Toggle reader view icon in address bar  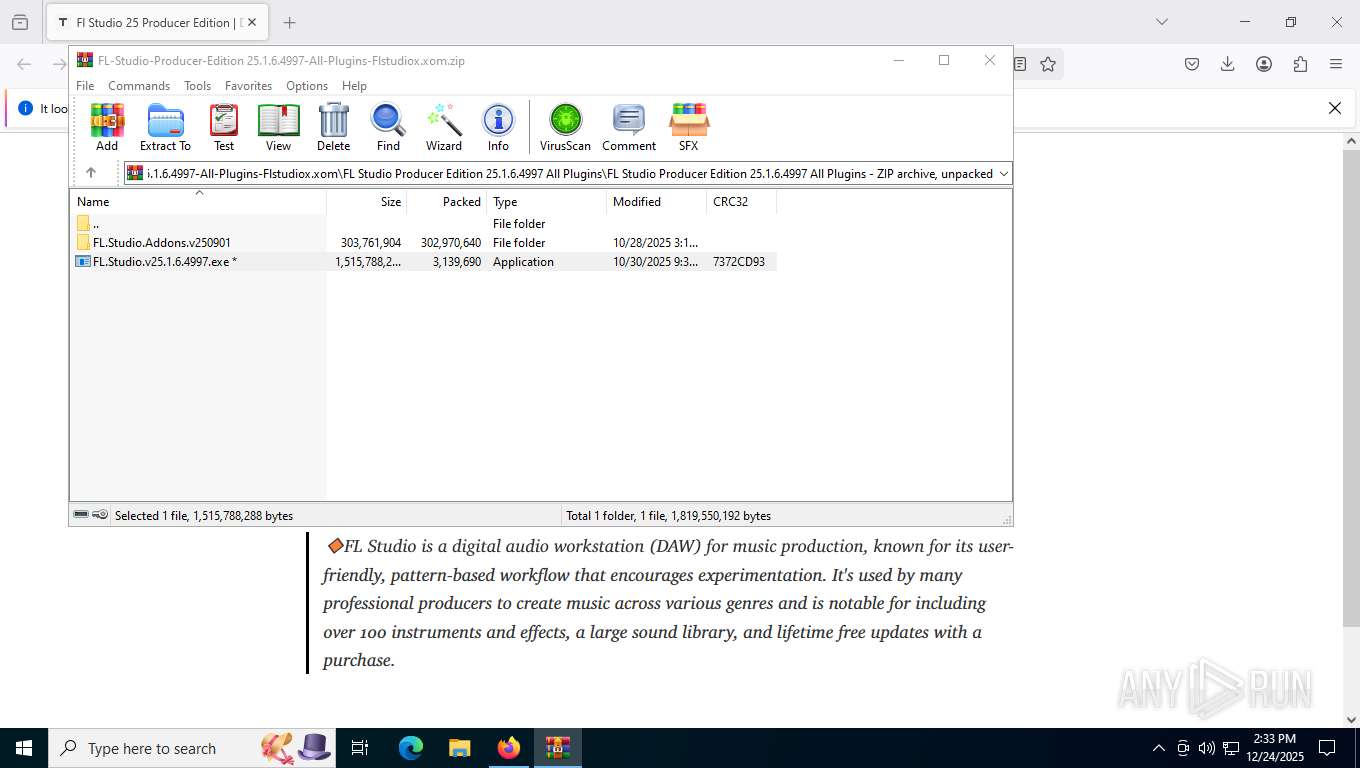1020,64
